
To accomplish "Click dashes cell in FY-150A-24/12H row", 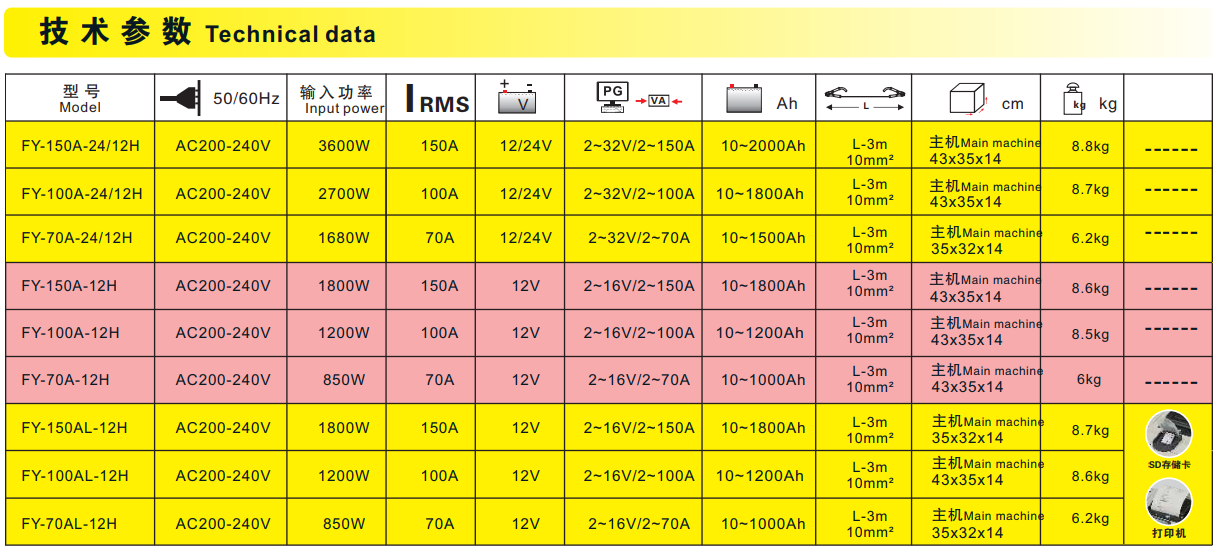I will click(x=1171, y=149).
